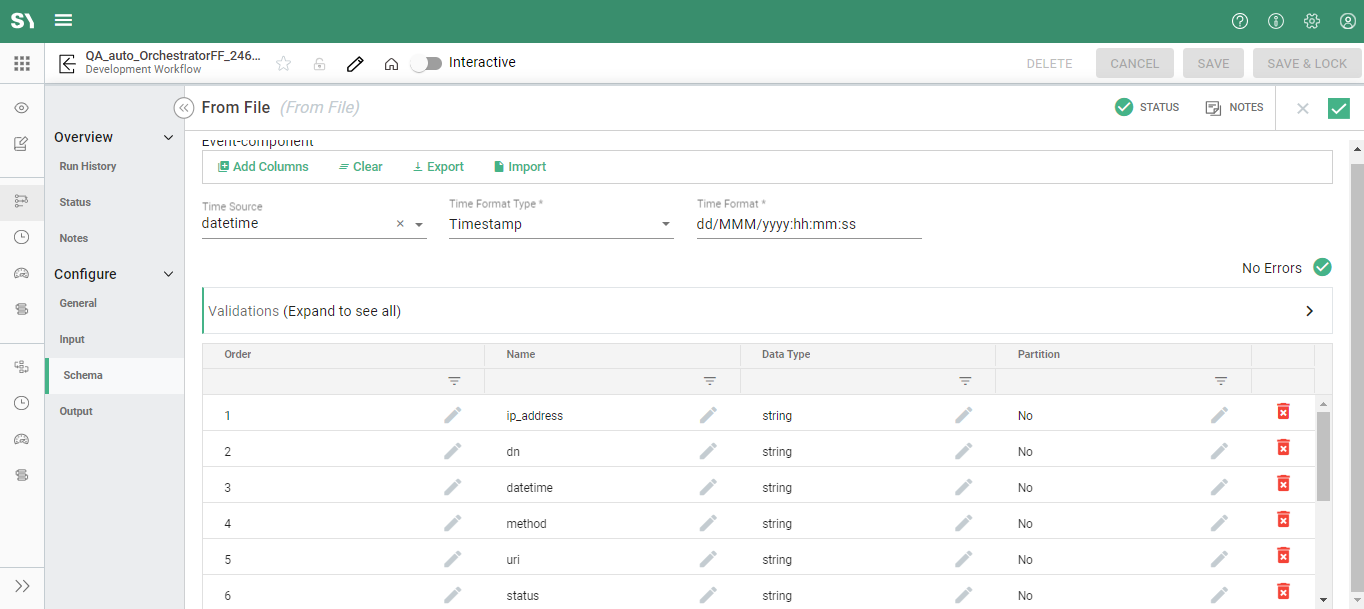The width and height of the screenshot is (1364, 609).
Task: Edit partition of datetime row
Action: pyautogui.click(x=1219, y=486)
